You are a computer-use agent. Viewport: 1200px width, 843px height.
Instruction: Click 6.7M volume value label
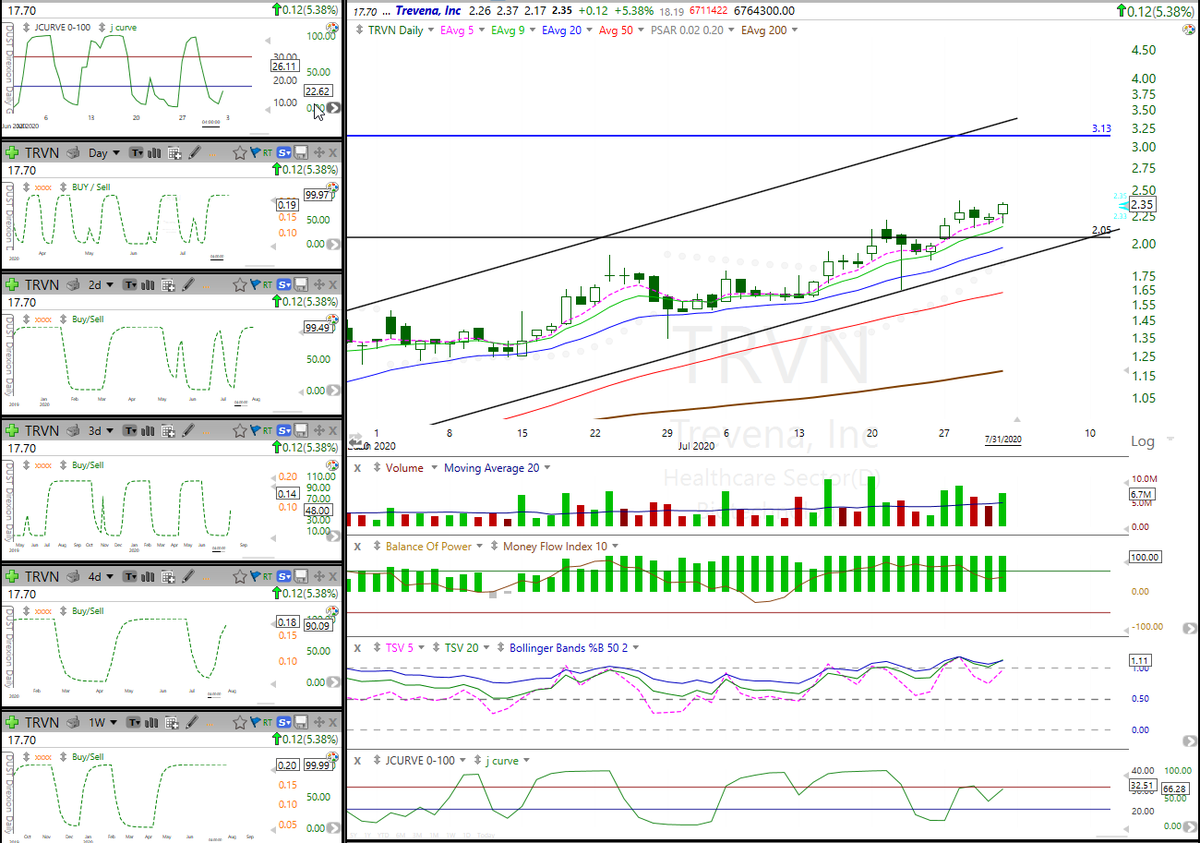pos(1142,494)
